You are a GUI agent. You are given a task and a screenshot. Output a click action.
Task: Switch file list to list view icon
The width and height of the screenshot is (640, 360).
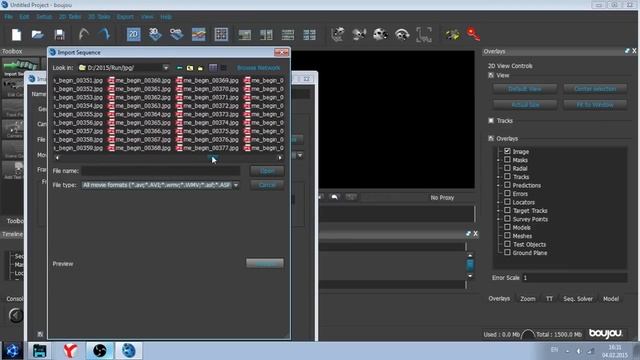213,68
